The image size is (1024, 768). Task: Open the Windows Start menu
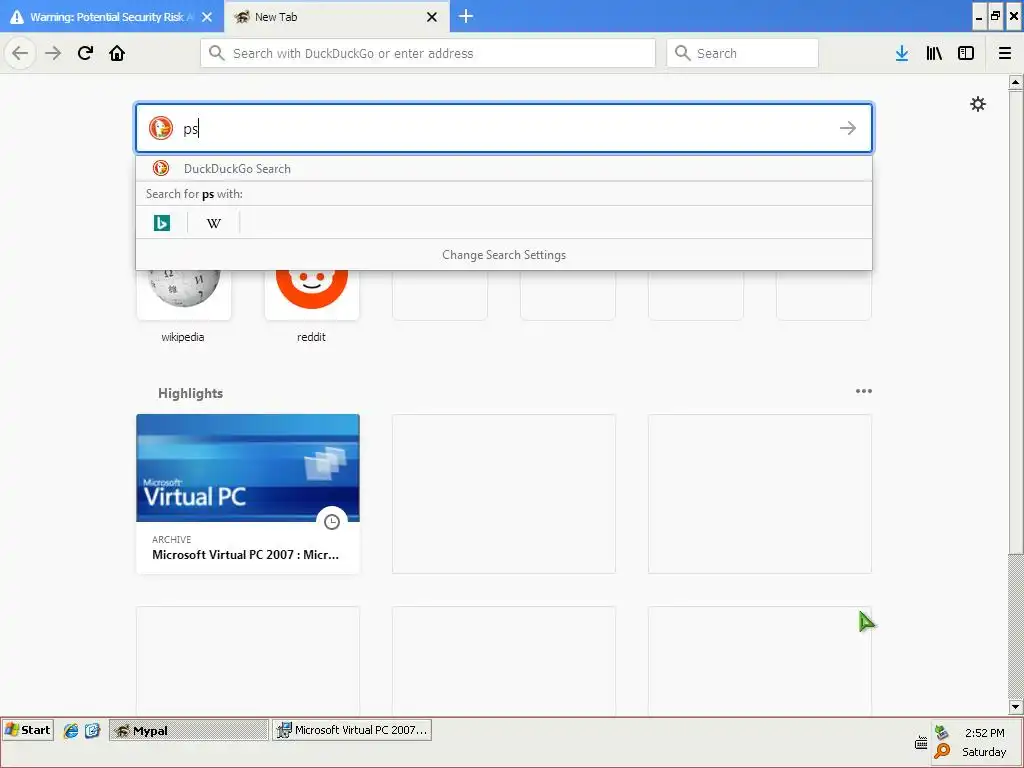[27, 730]
